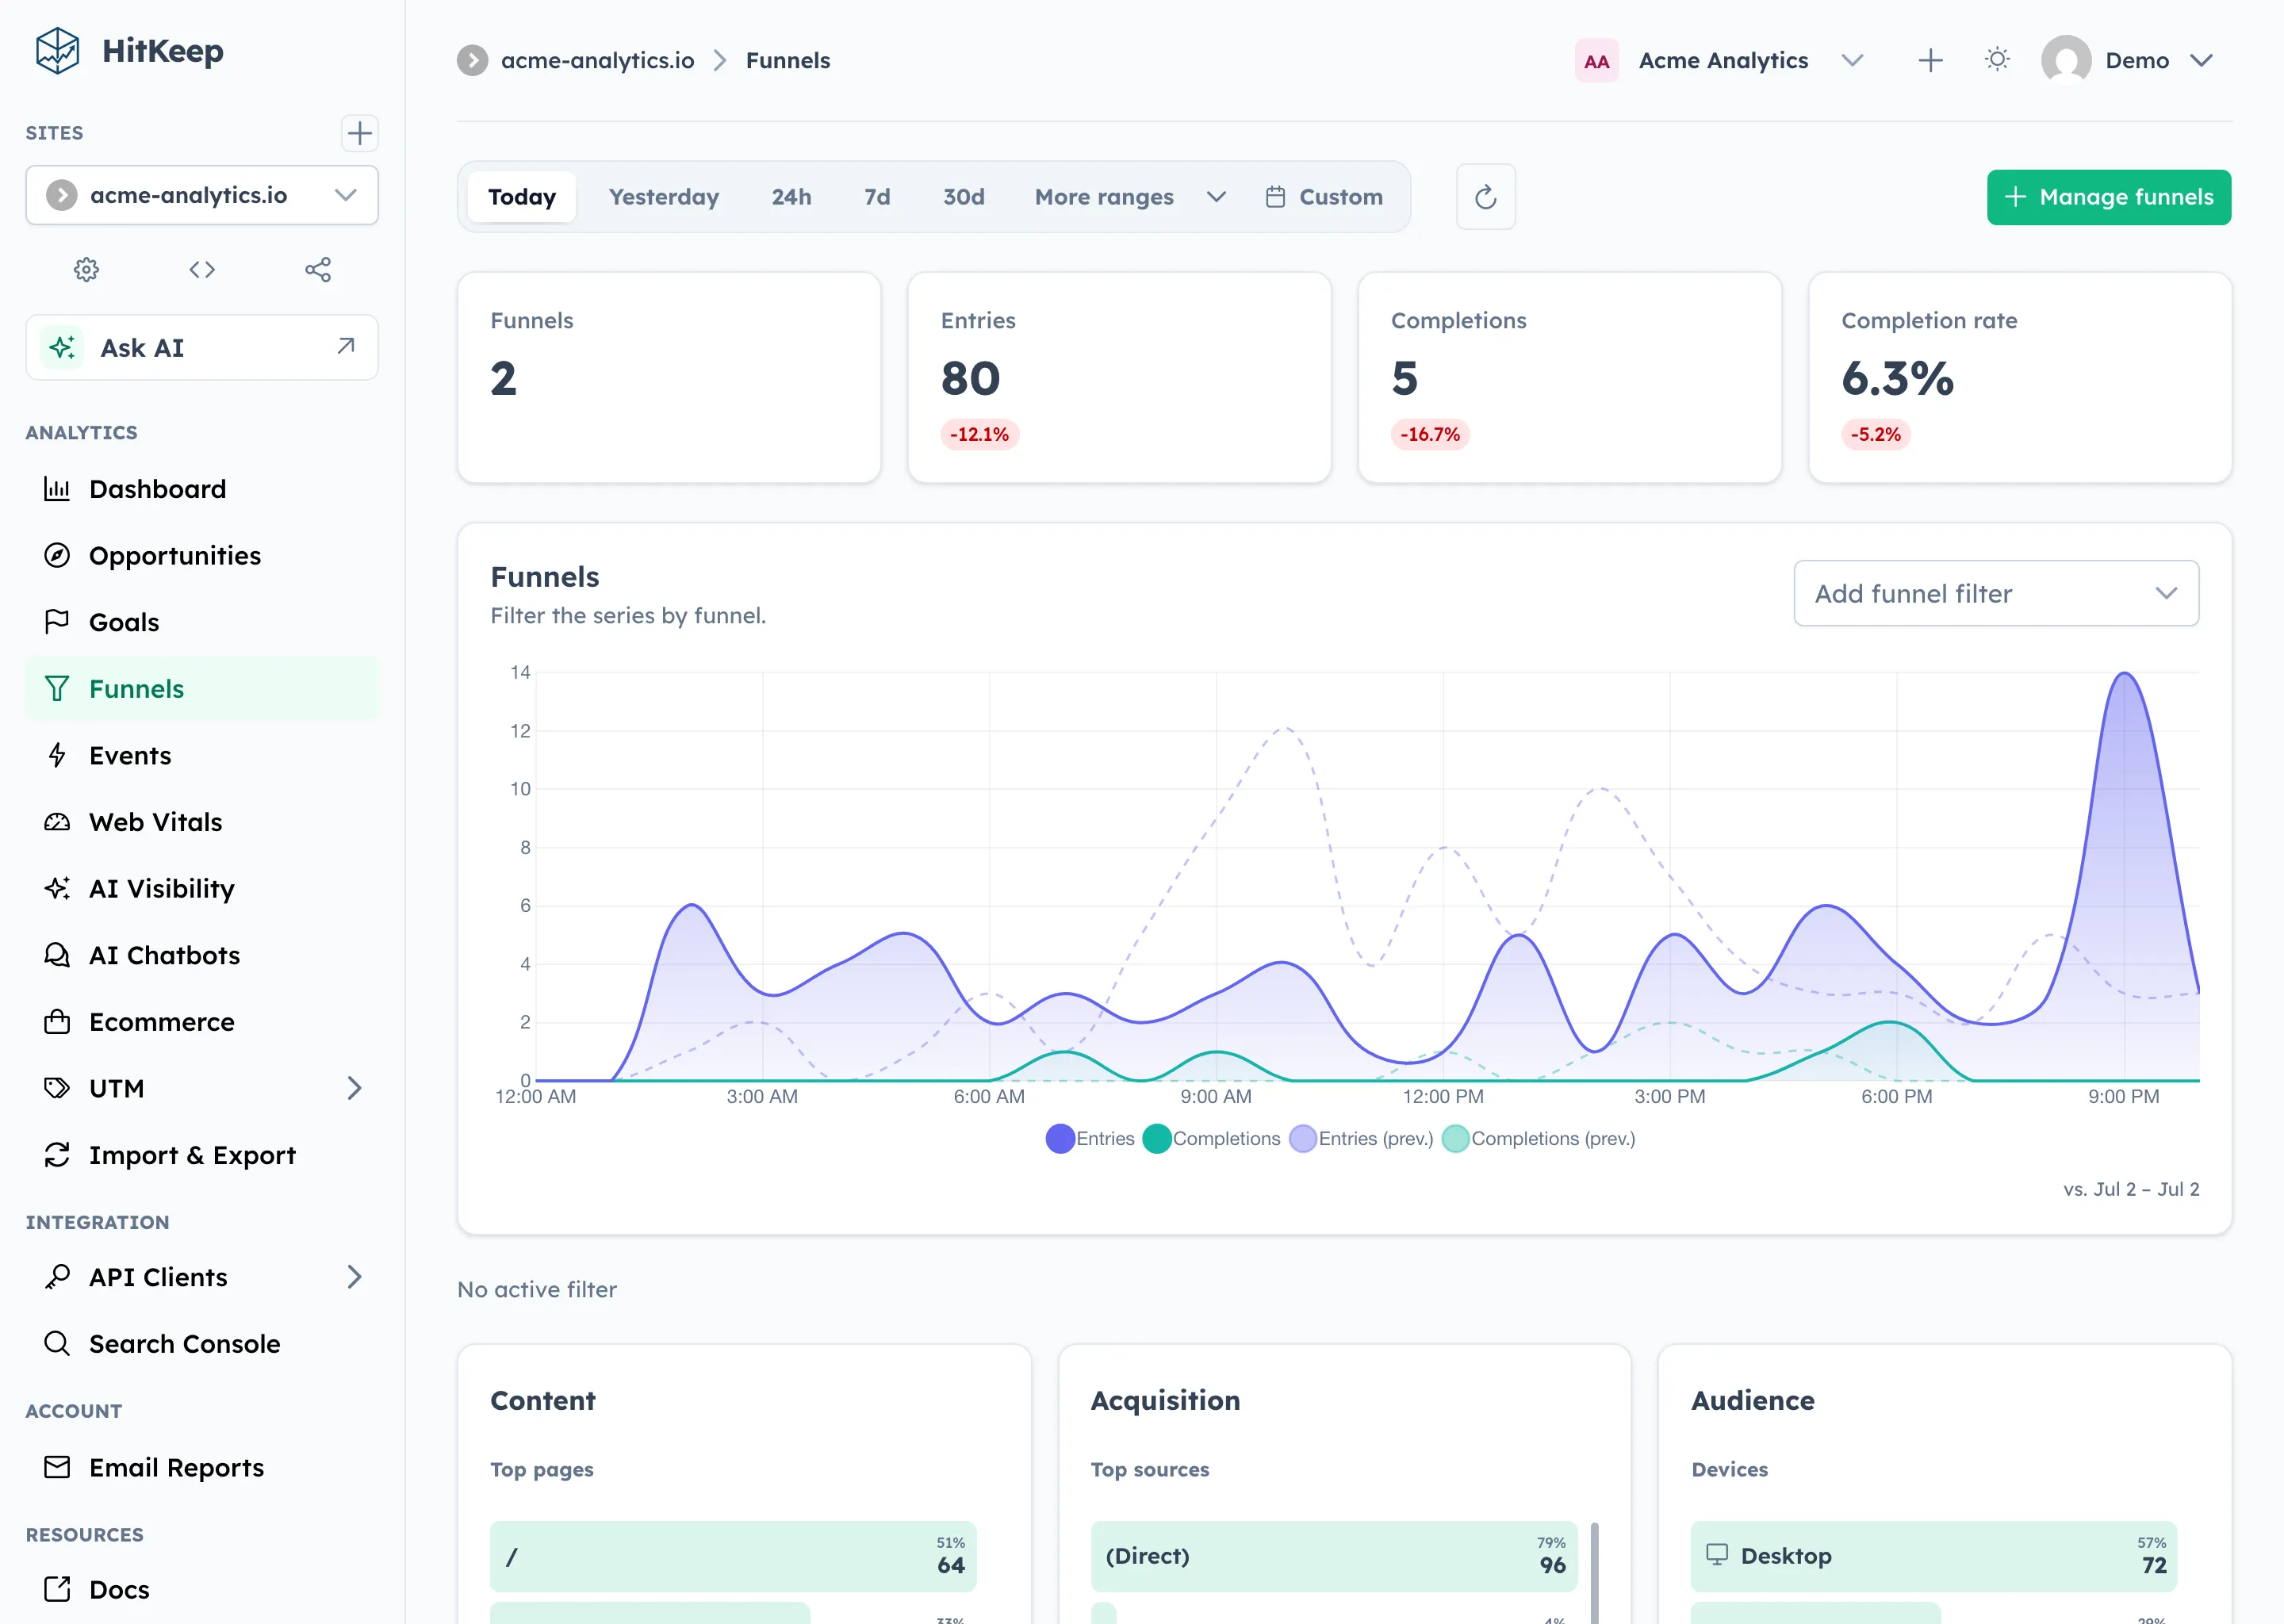The height and width of the screenshot is (1624, 2284).
Task: Click the Opportunities compass icon
Action: (57, 555)
